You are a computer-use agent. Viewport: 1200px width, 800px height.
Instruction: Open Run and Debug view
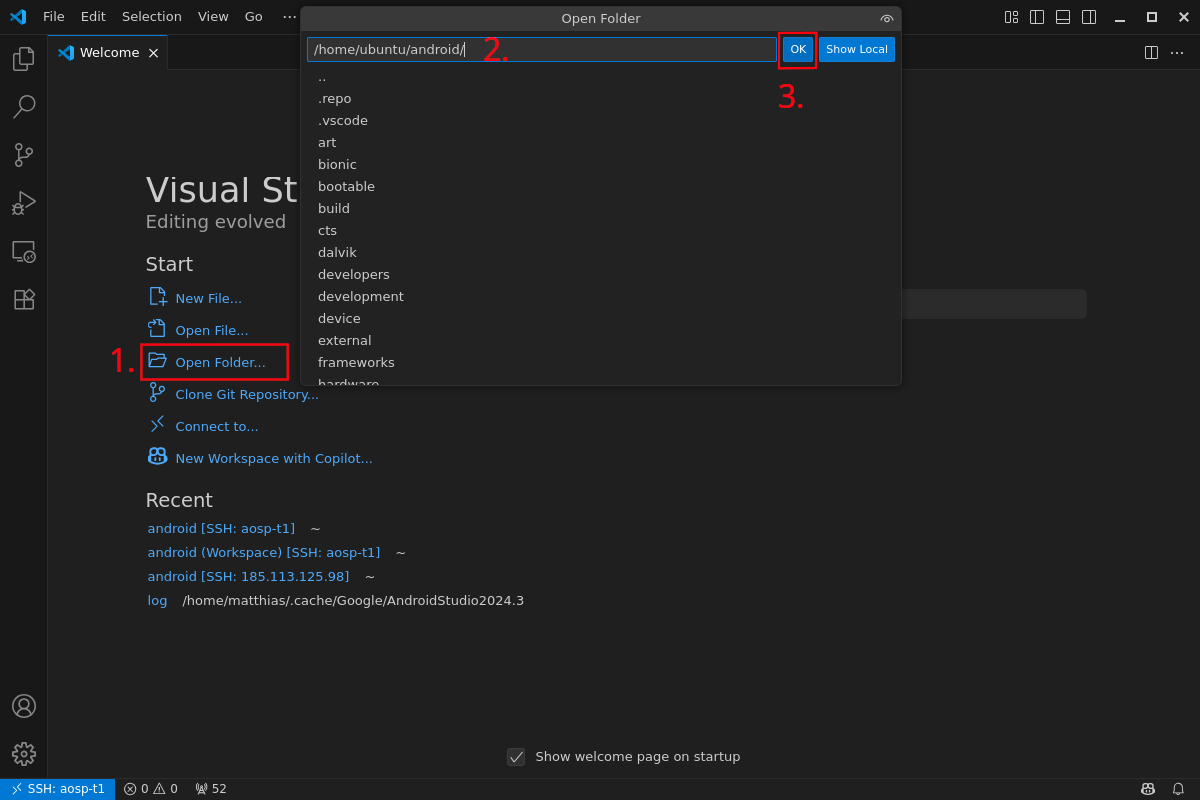pos(24,203)
